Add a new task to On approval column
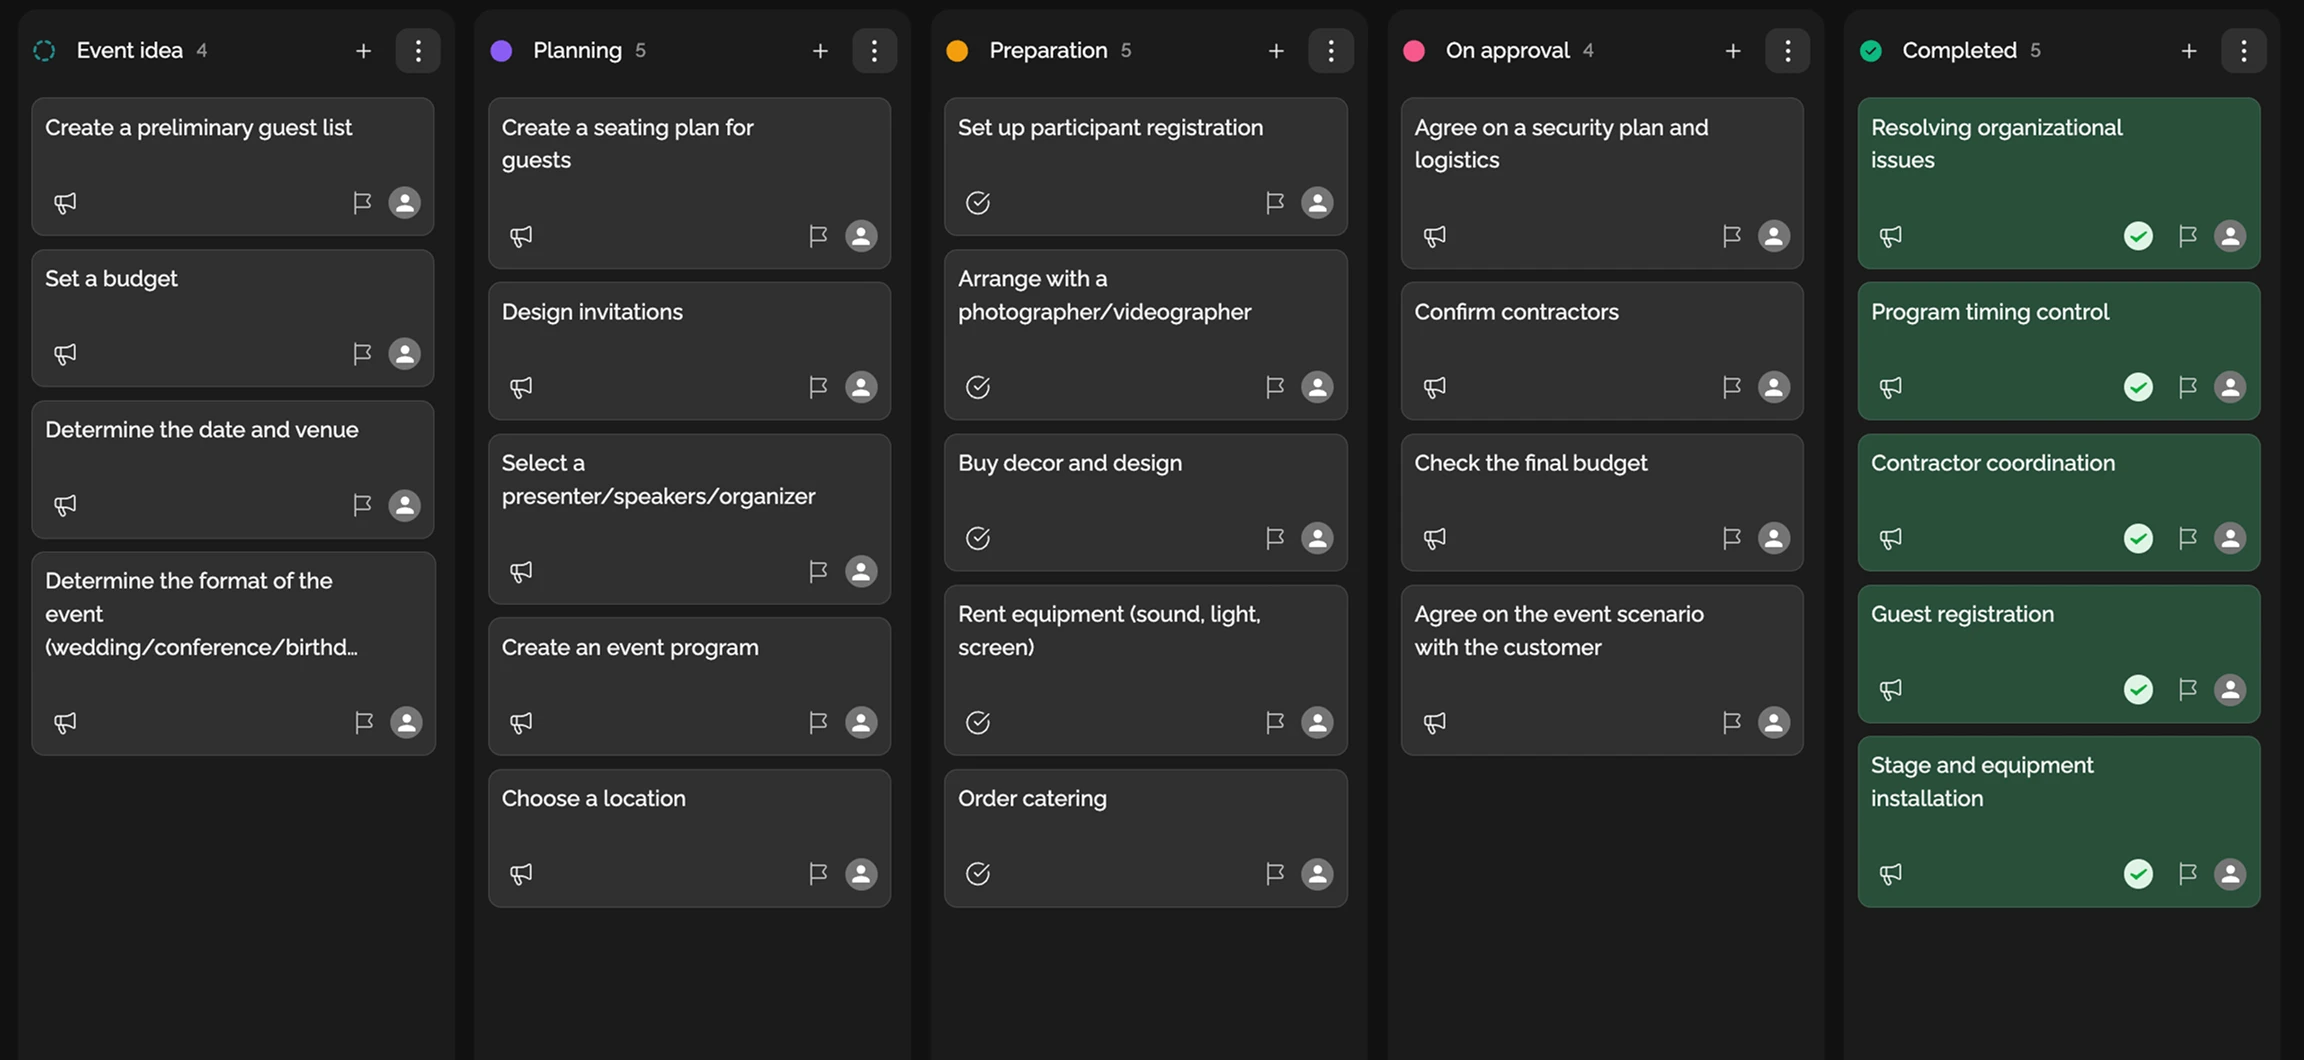Image resolution: width=2304 pixels, height=1060 pixels. (x=1733, y=51)
